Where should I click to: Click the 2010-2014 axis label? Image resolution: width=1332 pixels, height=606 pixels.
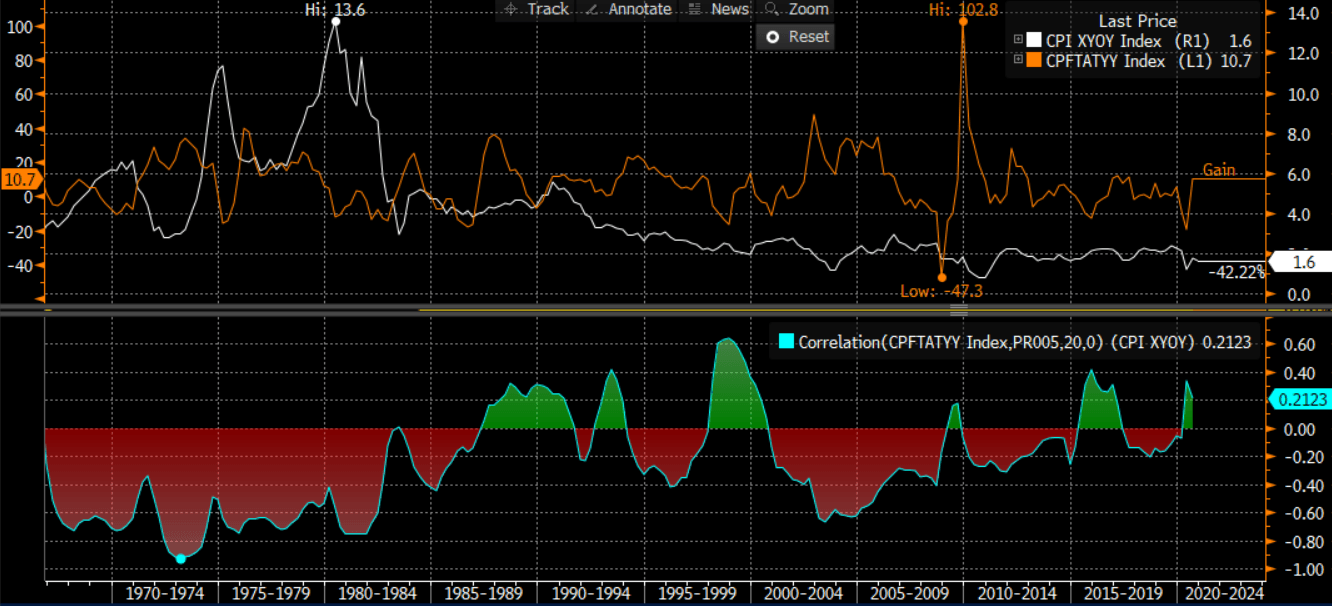coord(1019,593)
